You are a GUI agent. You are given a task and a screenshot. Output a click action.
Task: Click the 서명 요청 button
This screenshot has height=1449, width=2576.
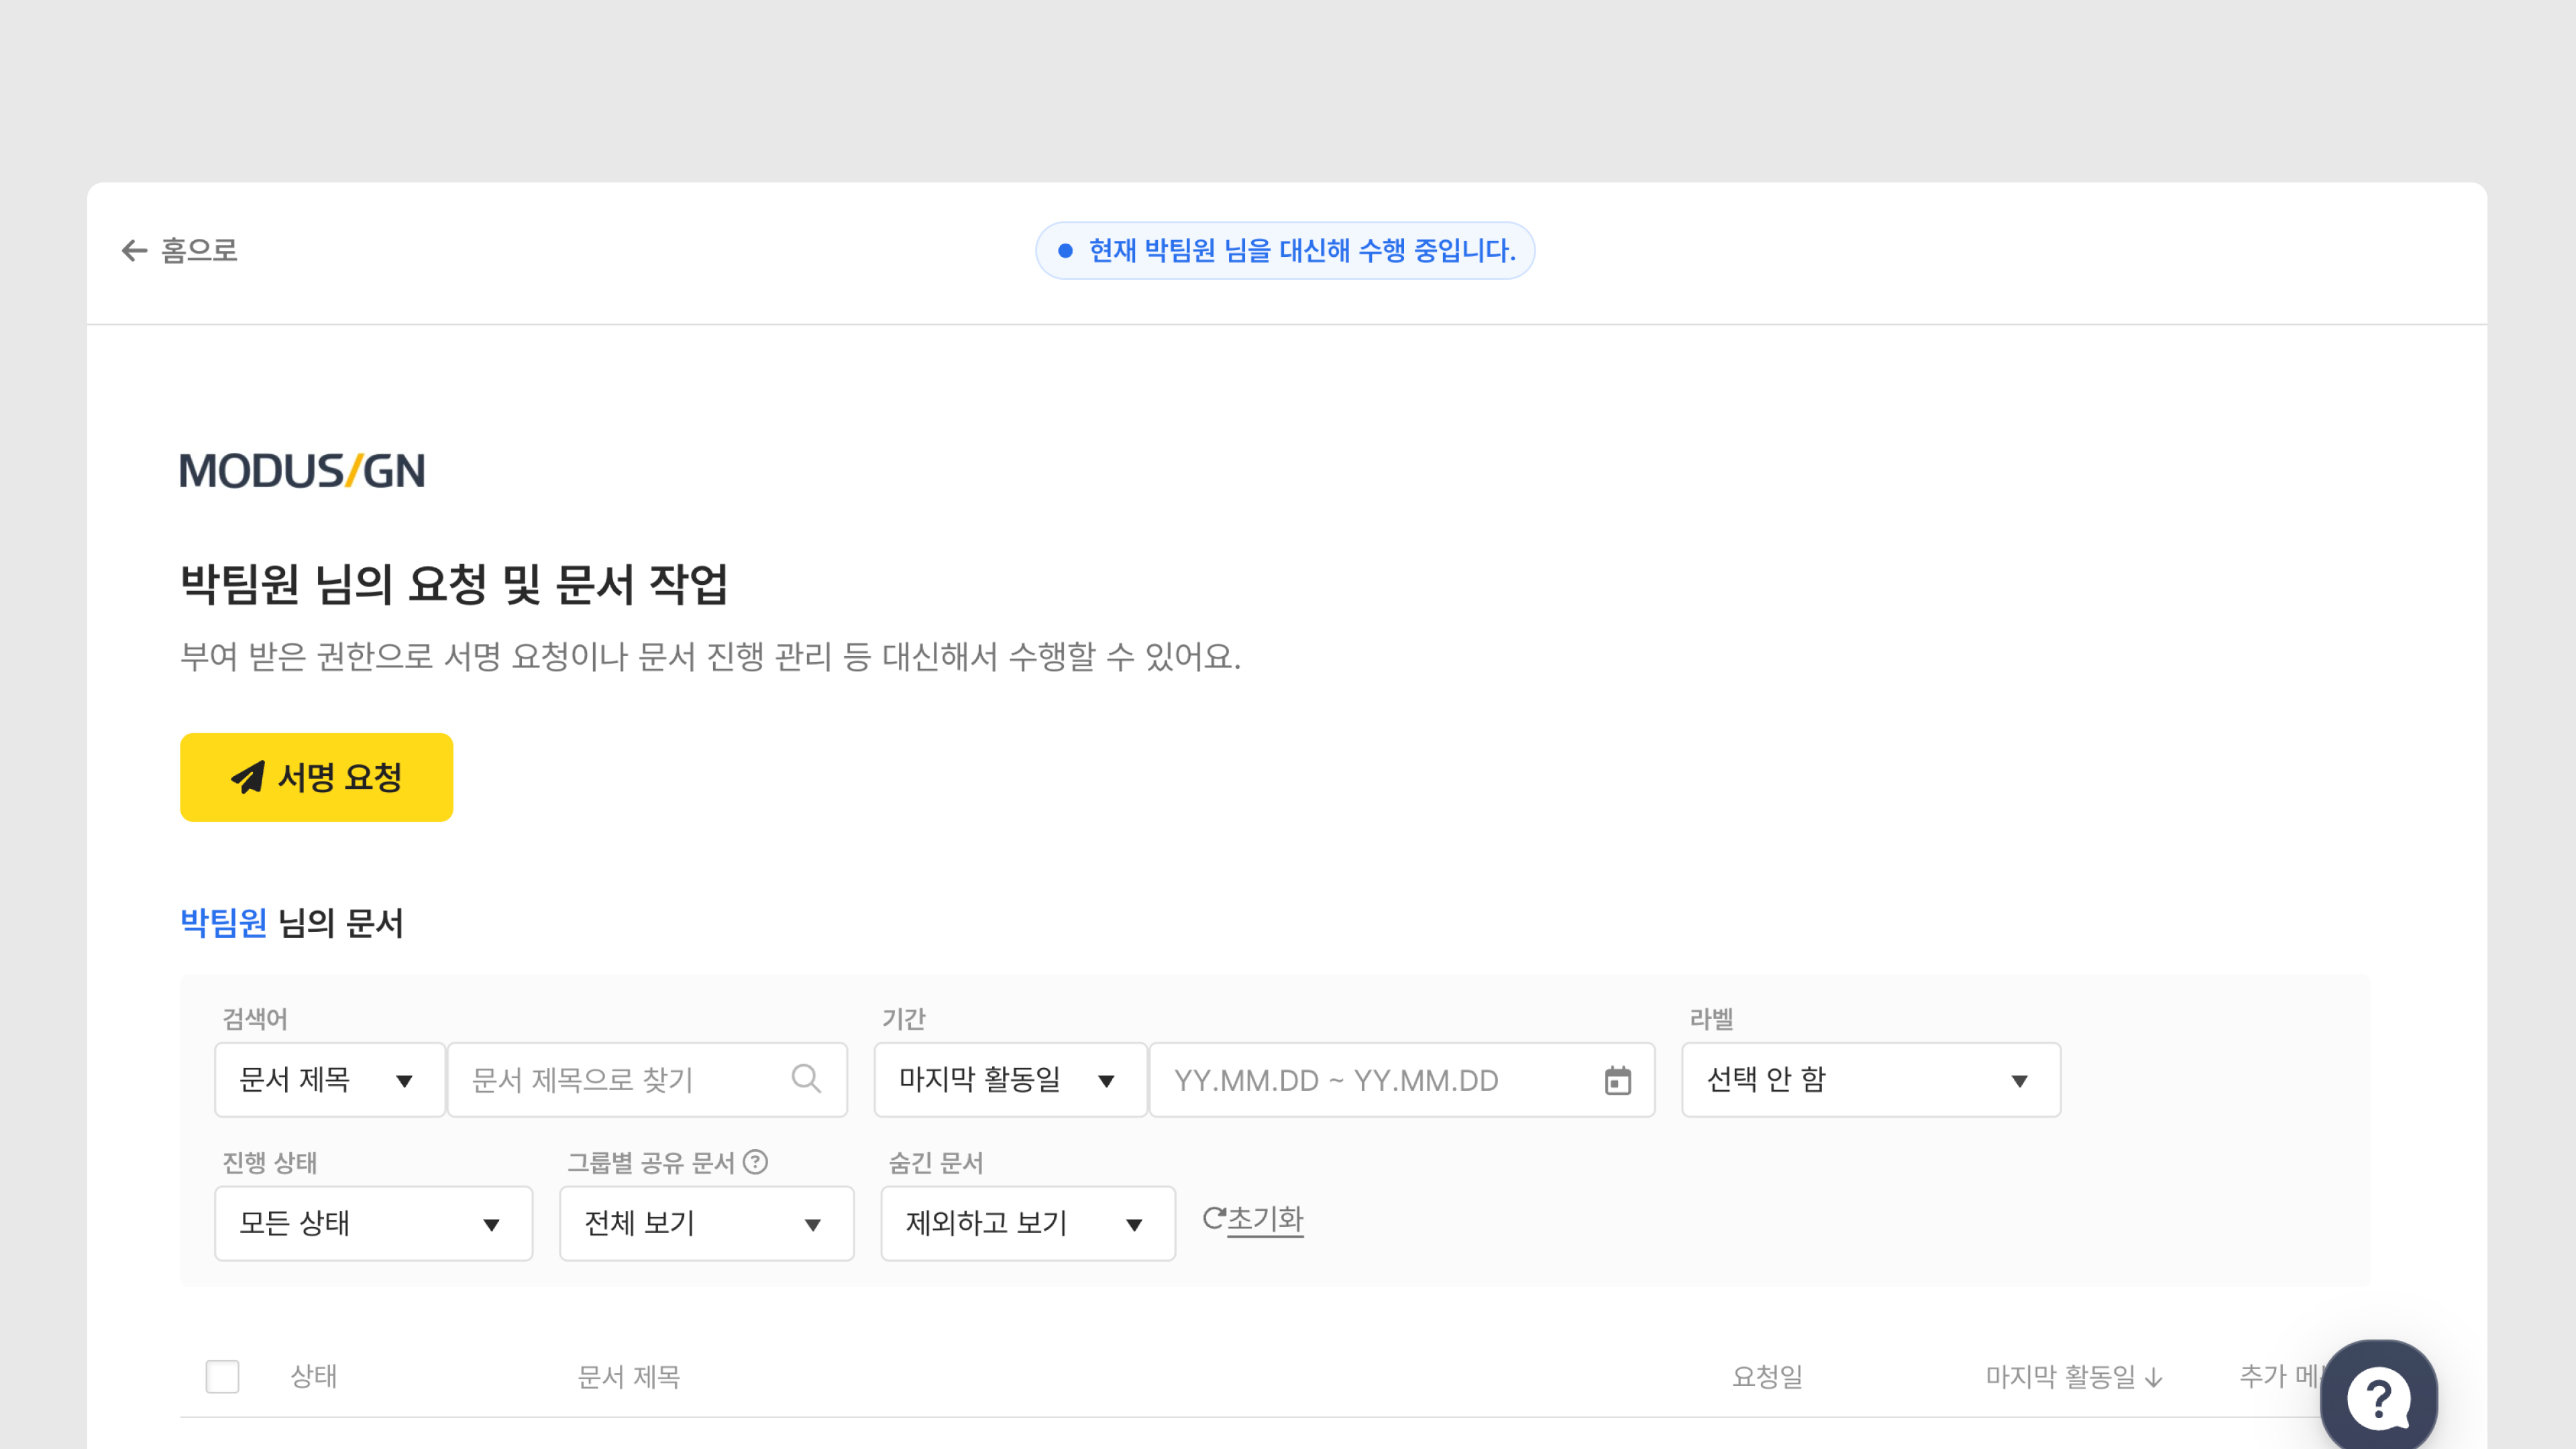(x=316, y=777)
